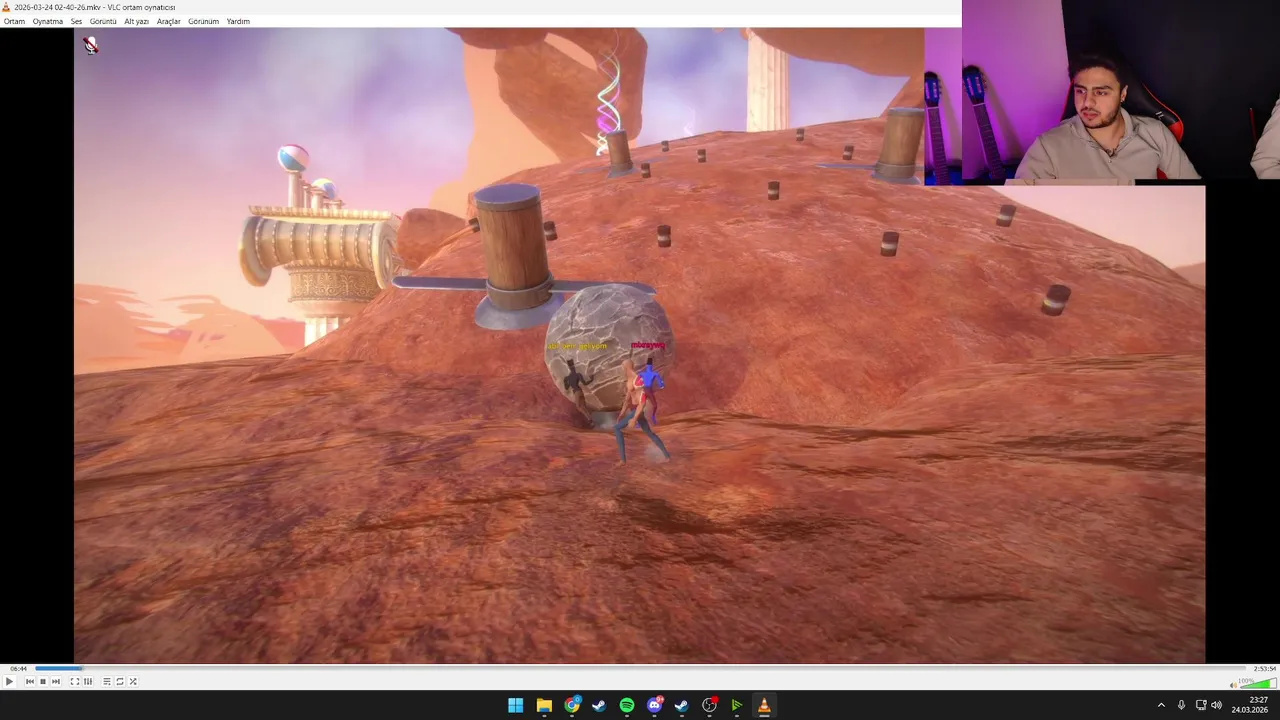Open the Görünüm menu
This screenshot has height=720, width=1280.
(203, 21)
